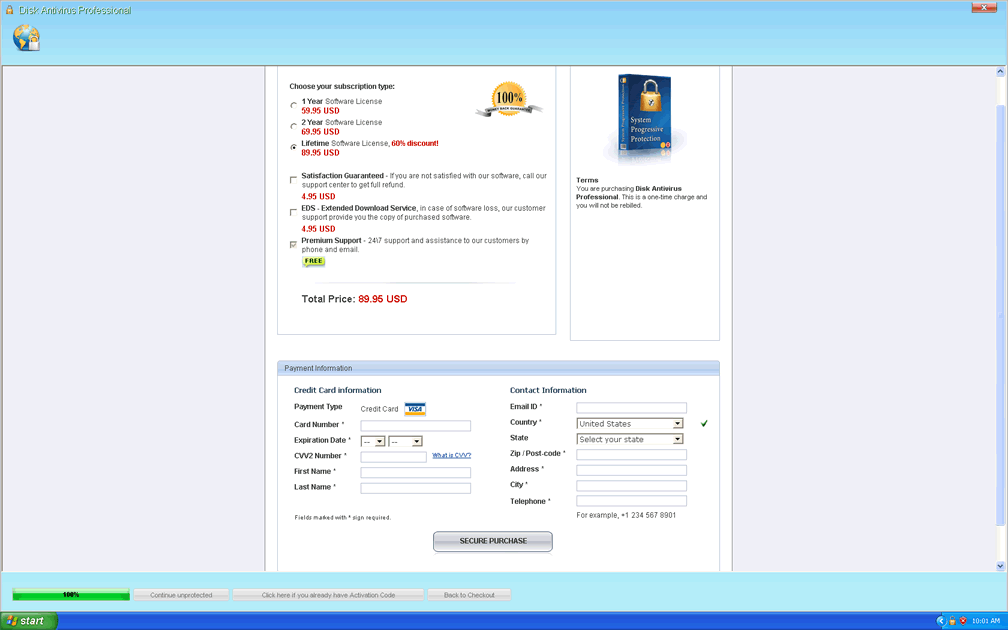Open the expiration month dropdown
Screen dimensions: 1008x630
click(373, 441)
